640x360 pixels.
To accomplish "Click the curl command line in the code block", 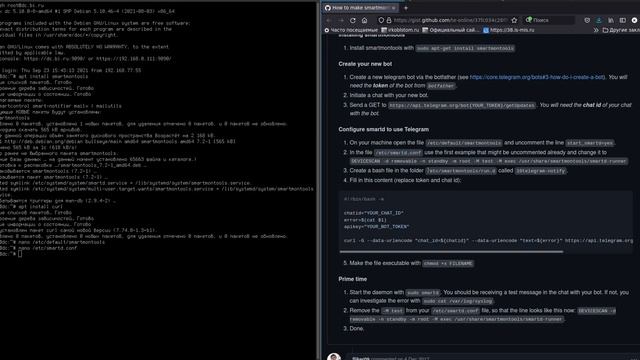I will [x=489, y=241].
